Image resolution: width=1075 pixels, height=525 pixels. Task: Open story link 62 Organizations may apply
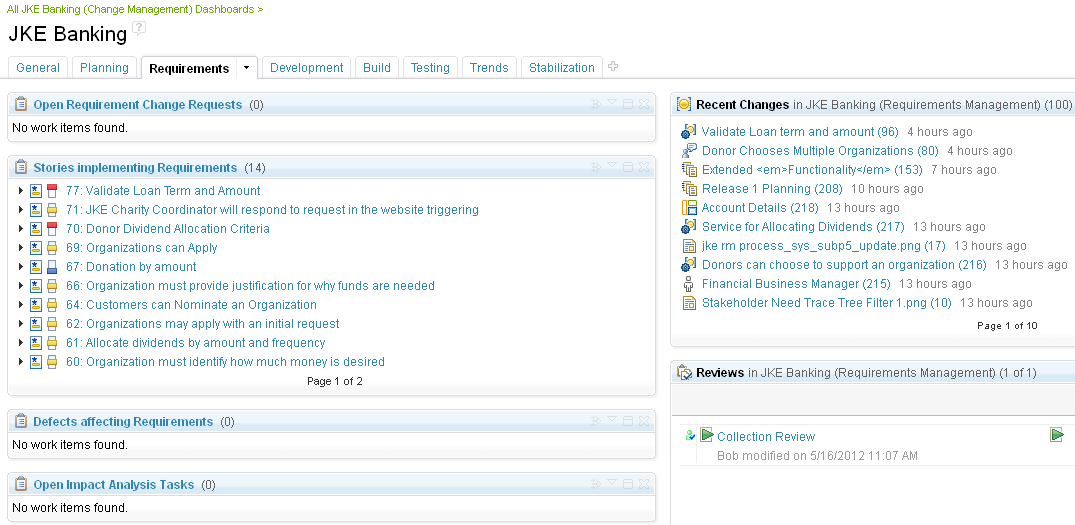point(202,323)
